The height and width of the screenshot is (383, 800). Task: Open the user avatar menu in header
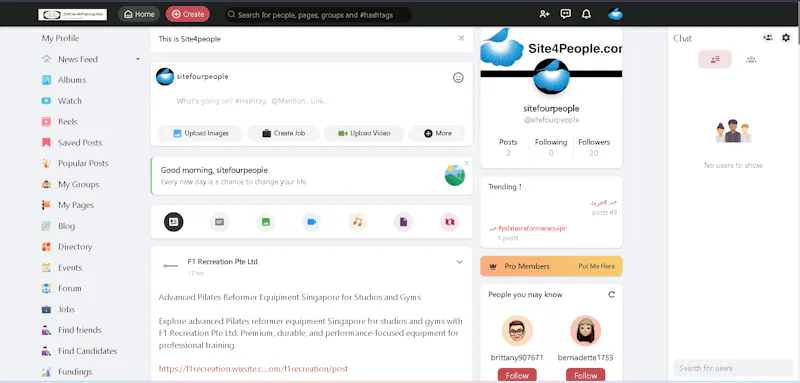pyautogui.click(x=615, y=14)
